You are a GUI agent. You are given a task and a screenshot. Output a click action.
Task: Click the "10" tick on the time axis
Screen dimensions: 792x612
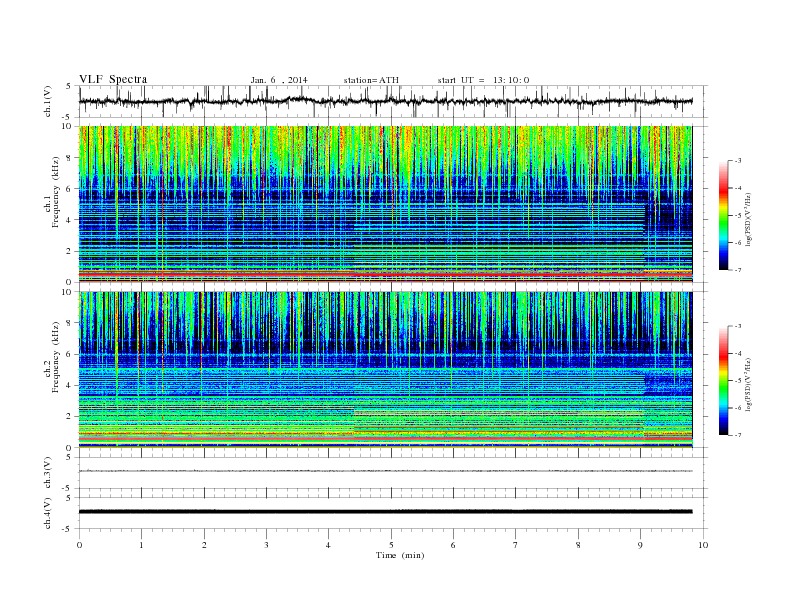(703, 545)
